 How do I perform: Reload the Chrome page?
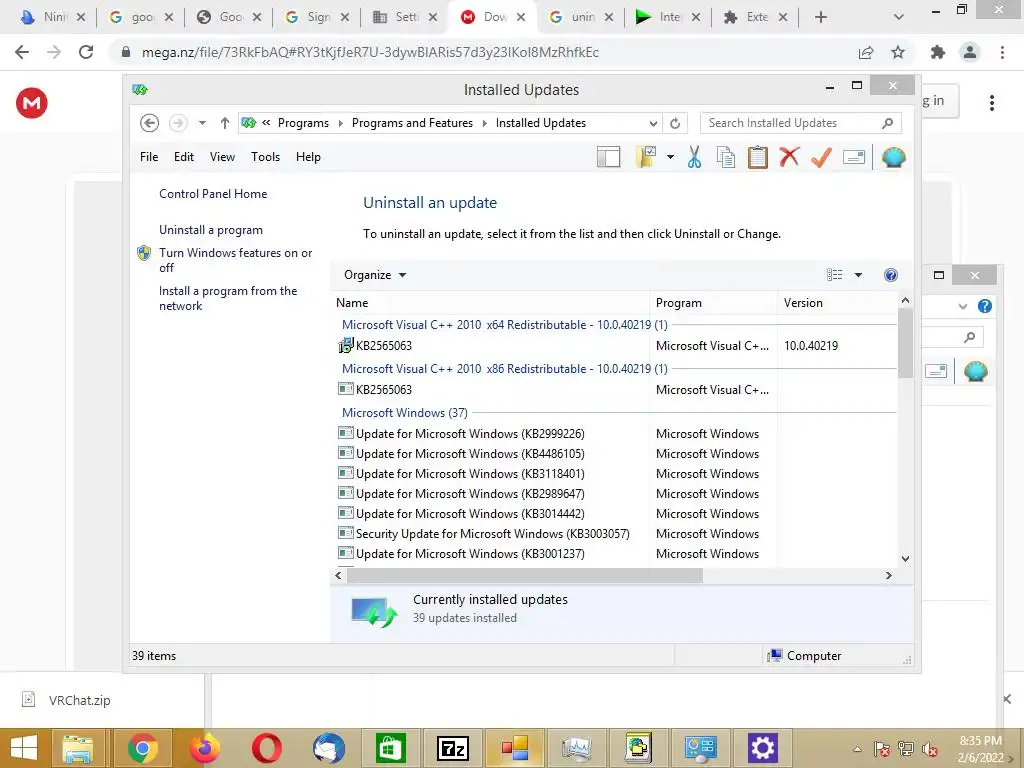click(86, 52)
